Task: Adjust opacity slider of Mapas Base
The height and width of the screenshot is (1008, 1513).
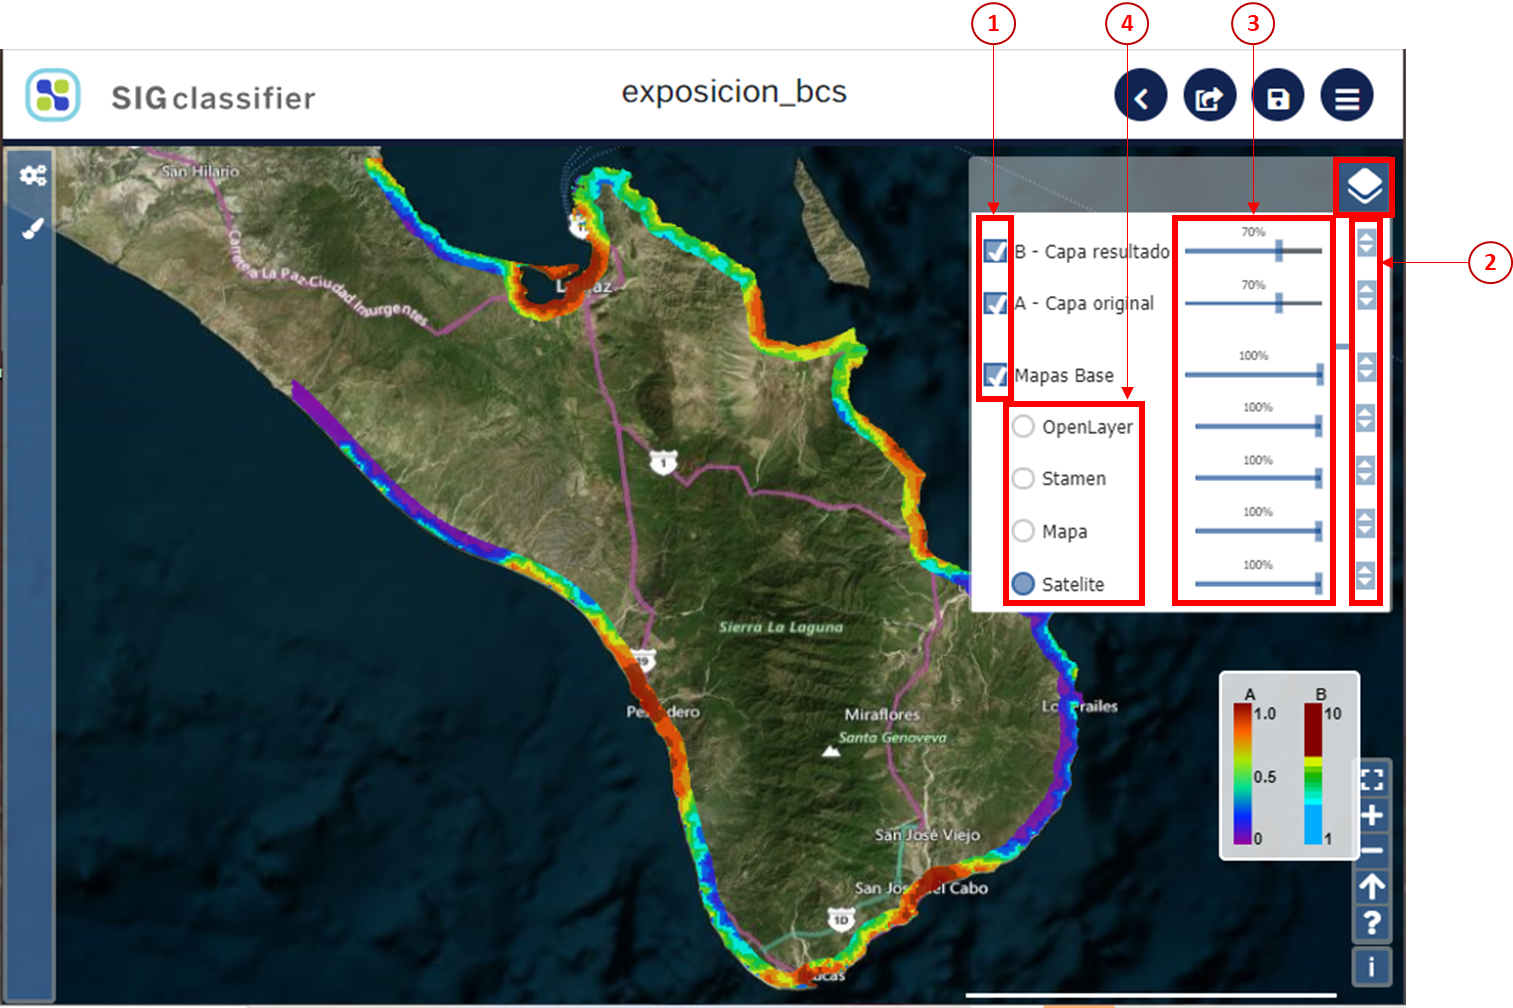Action: coord(1254,374)
